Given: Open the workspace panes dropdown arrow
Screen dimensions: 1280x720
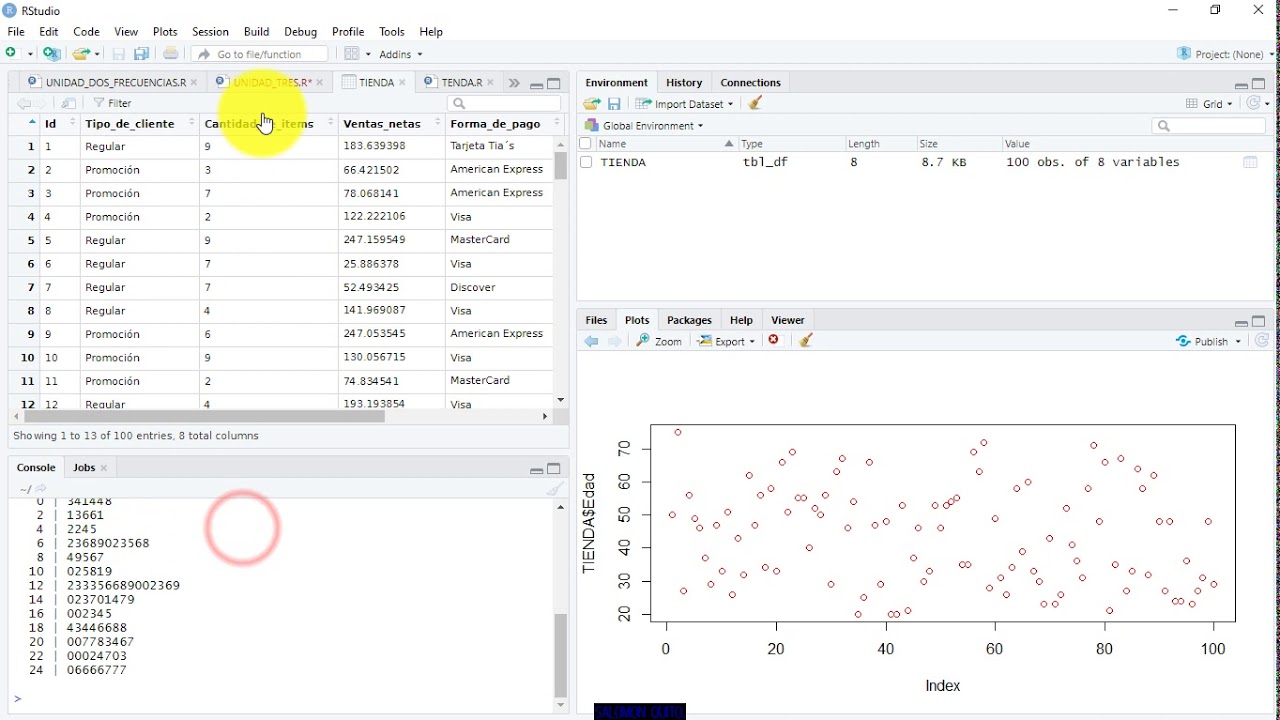Looking at the screenshot, I should [x=367, y=54].
